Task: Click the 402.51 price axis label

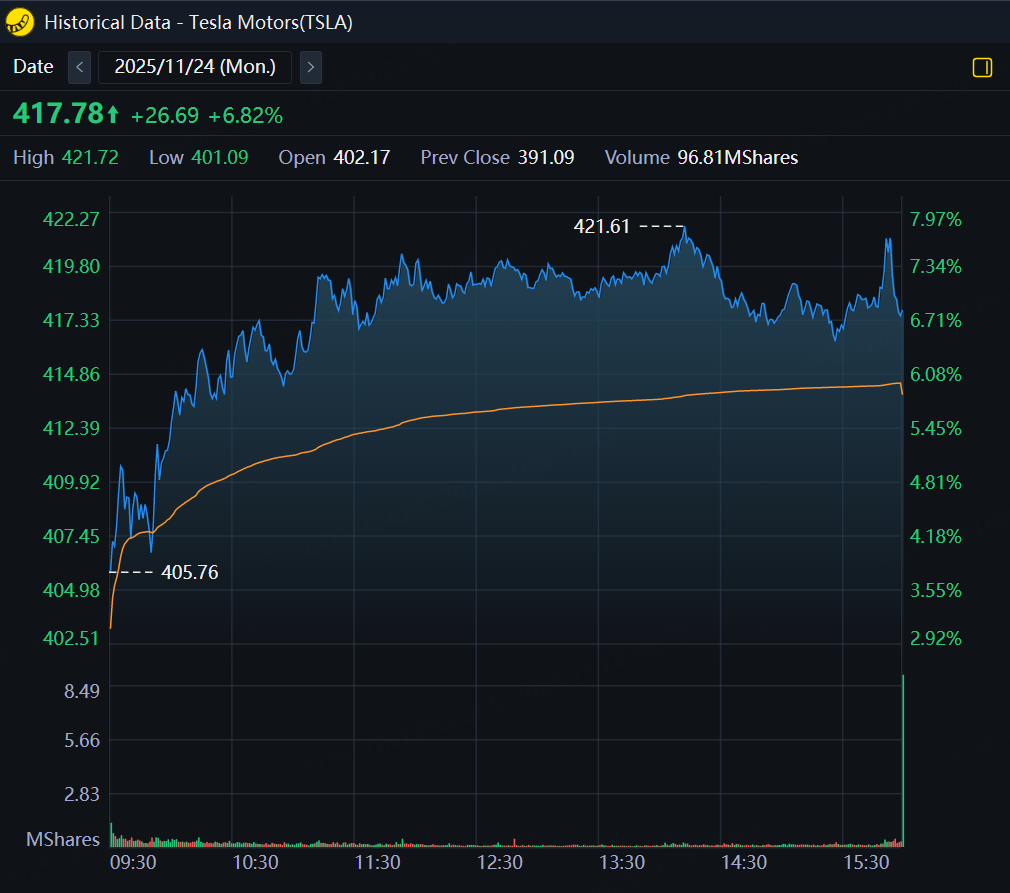Action: 71,639
